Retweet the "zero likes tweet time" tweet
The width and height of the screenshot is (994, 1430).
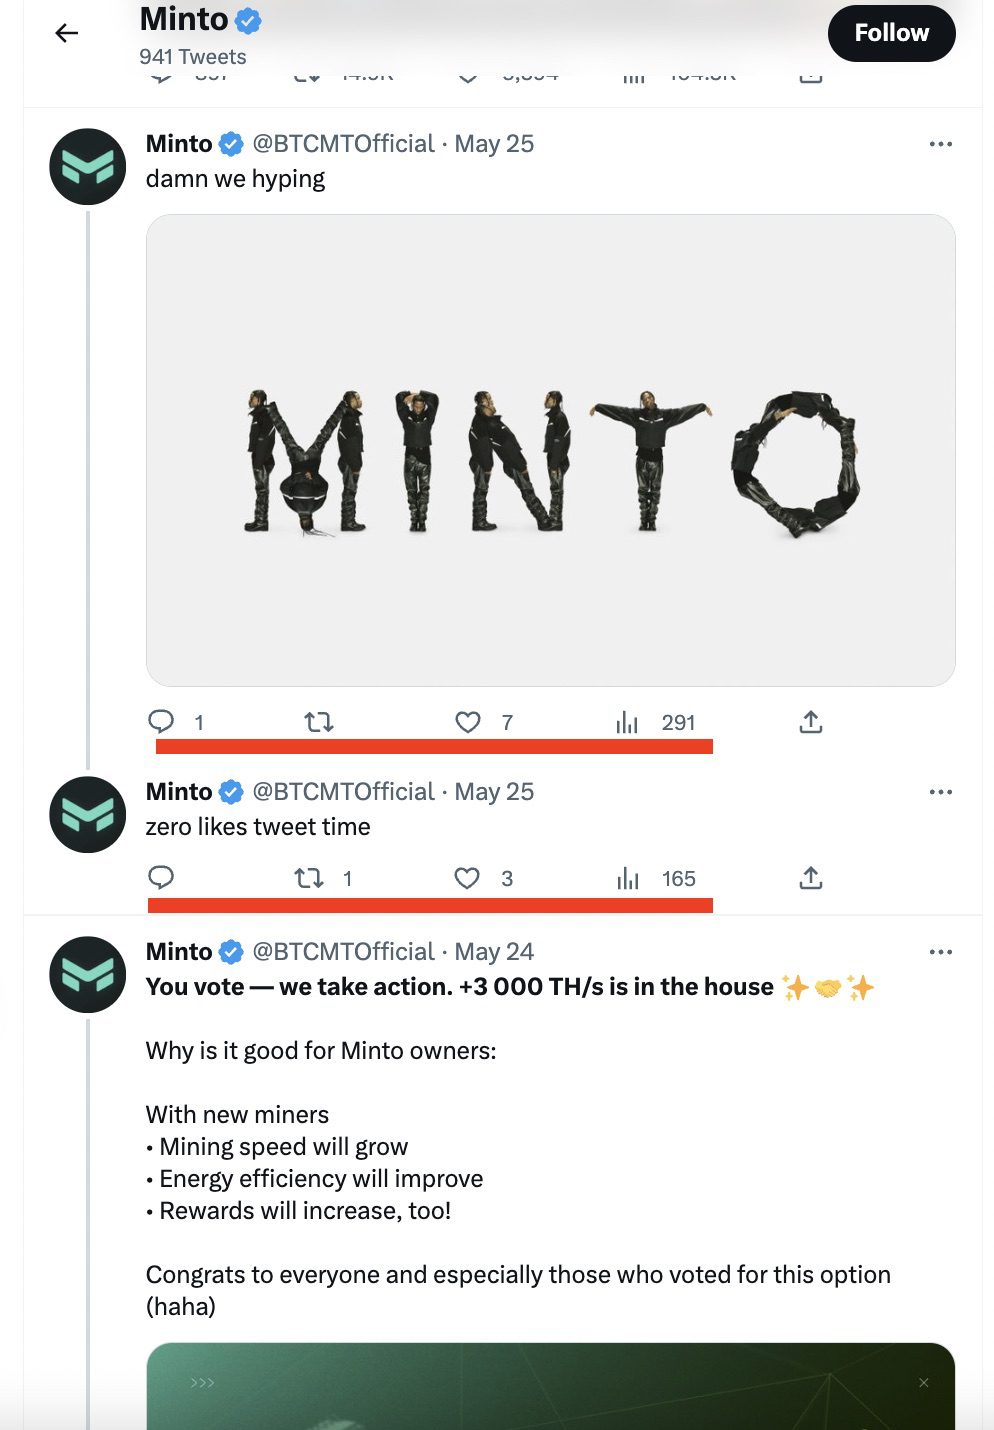click(x=309, y=878)
